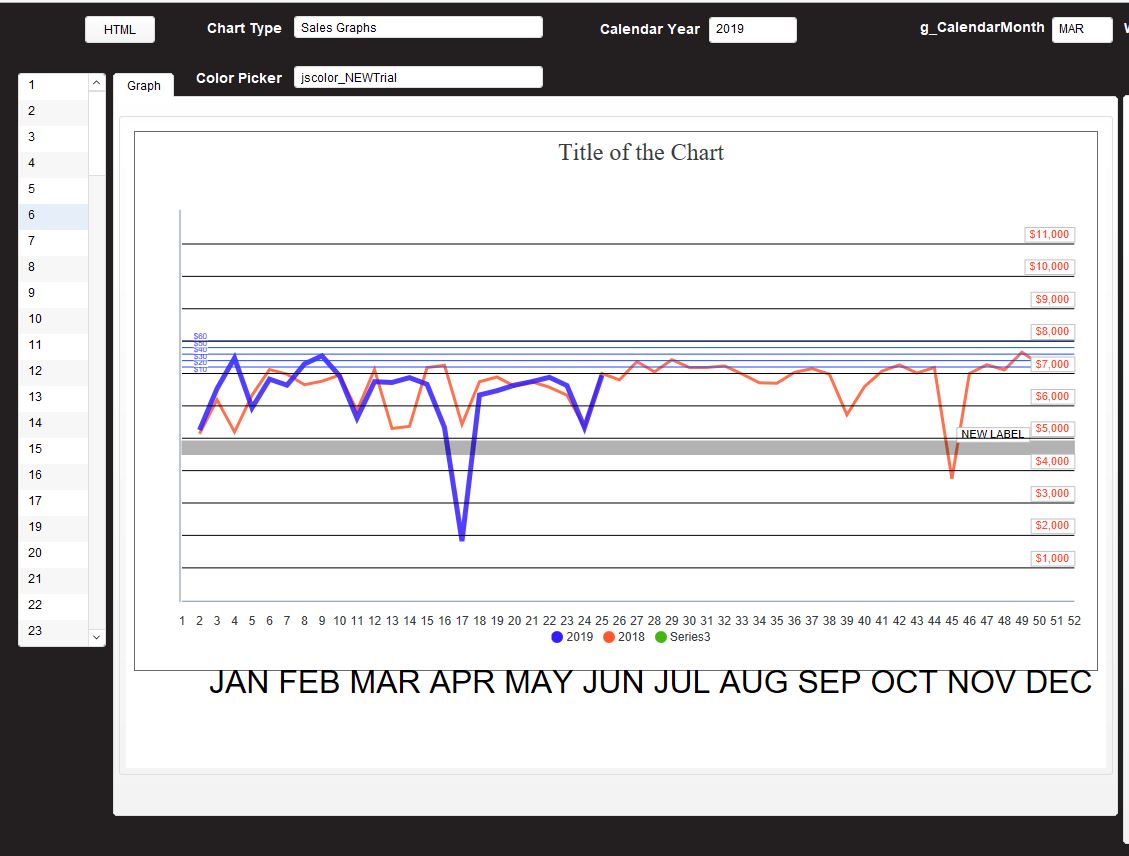Toggle Series3 by clicking its legend text
Screen dimensions: 1129x856
pyautogui.click(x=691, y=636)
